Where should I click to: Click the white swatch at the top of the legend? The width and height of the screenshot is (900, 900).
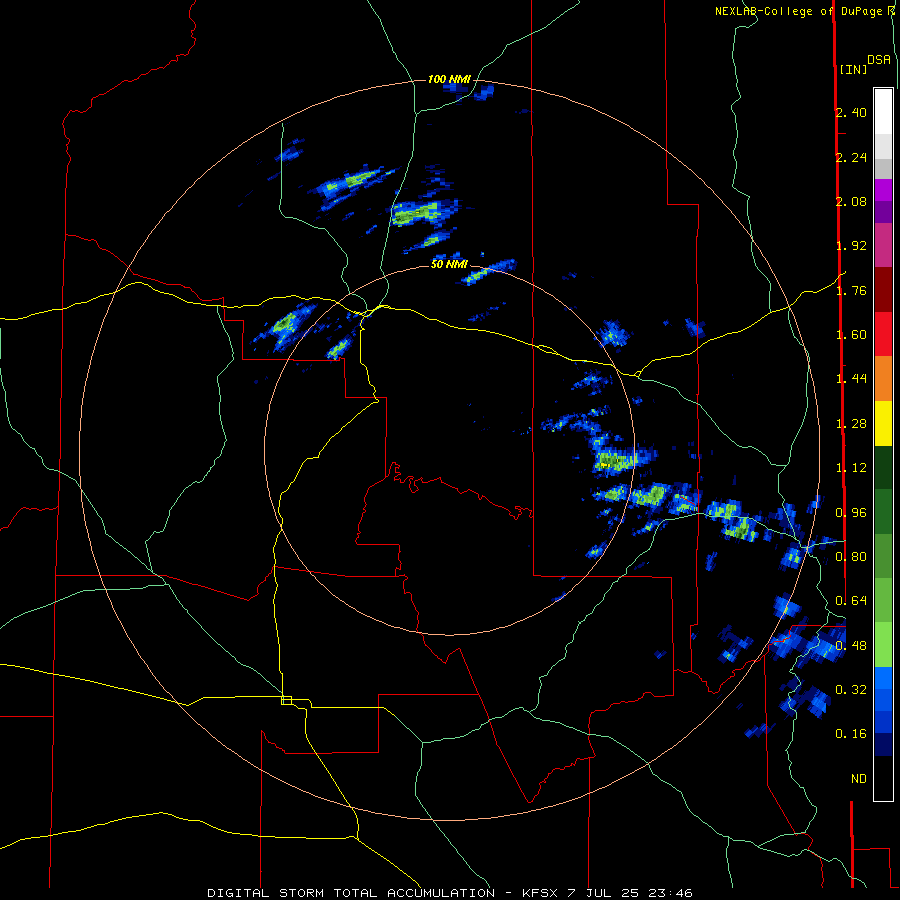pos(883,112)
